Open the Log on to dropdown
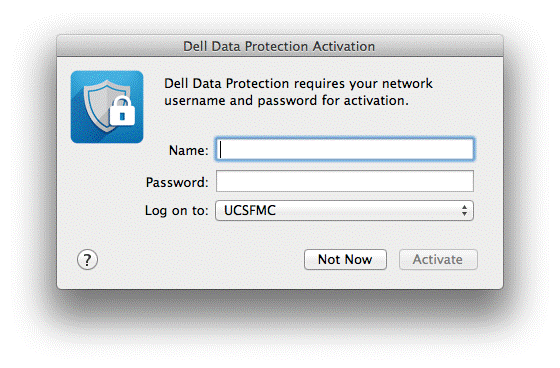Image resolution: width=560 pixels, height=368 pixels. tap(344, 210)
